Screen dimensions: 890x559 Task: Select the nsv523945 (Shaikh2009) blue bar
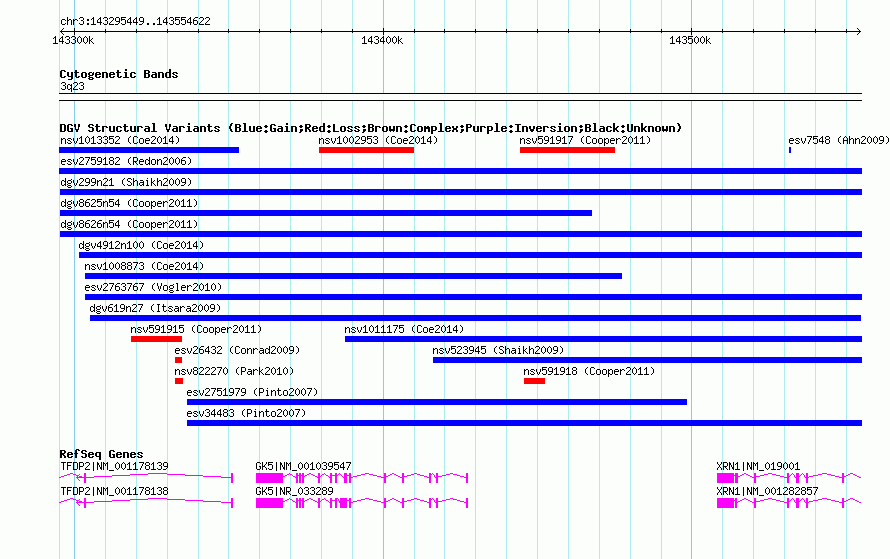click(x=647, y=360)
